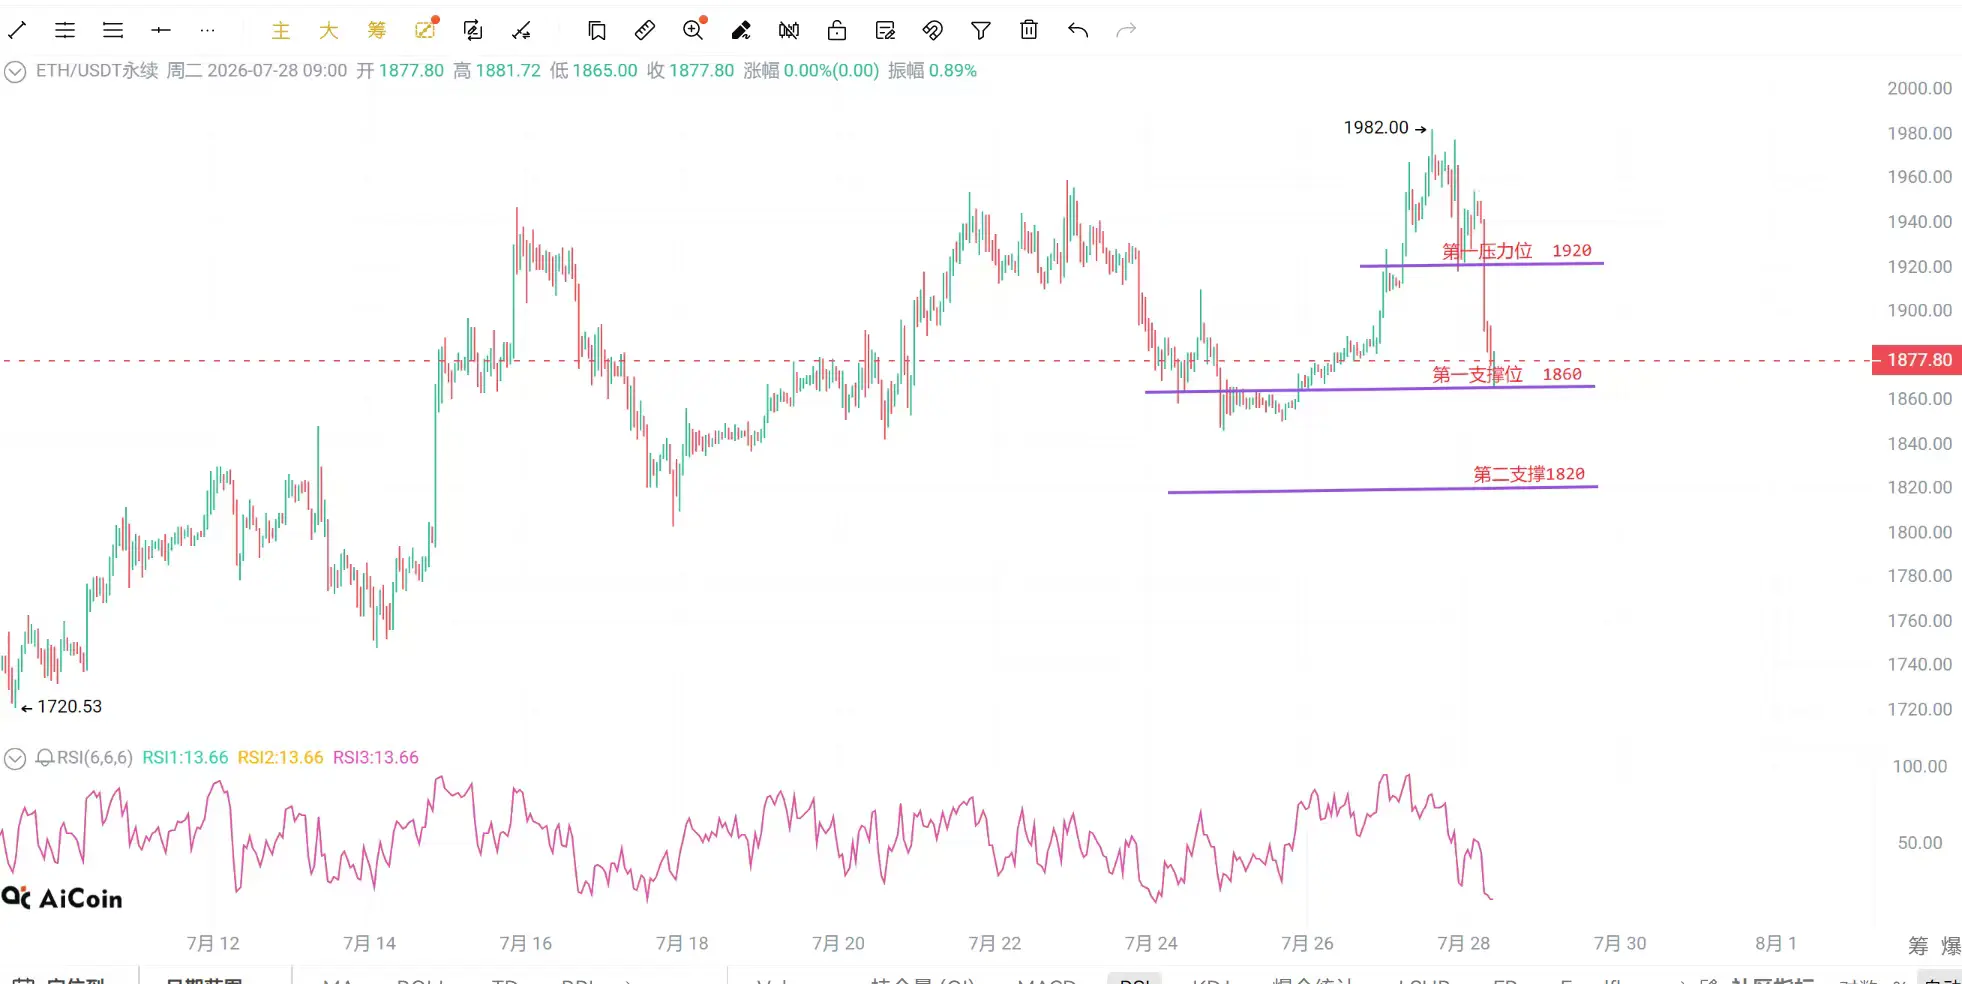Click the 振幅 0.89% value

932,71
